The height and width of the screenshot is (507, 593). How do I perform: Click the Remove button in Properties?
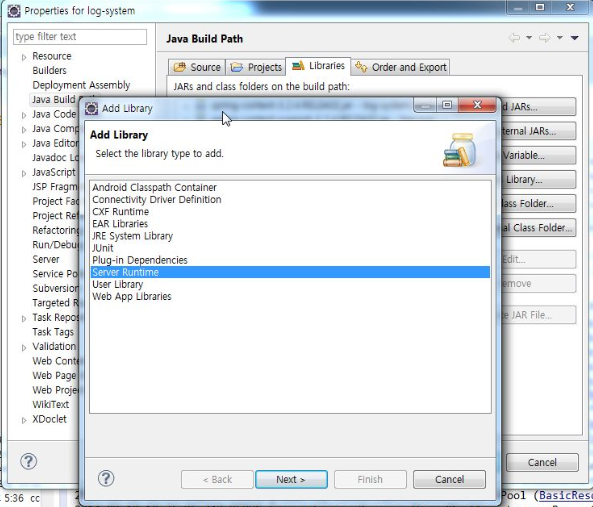click(x=539, y=284)
